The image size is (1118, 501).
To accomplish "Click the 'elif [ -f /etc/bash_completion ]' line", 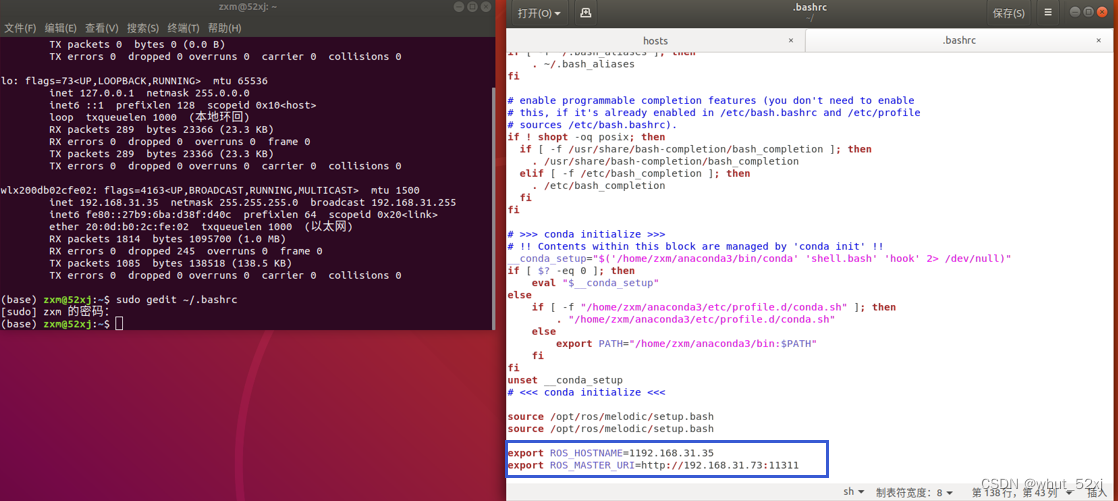I will pos(635,173).
